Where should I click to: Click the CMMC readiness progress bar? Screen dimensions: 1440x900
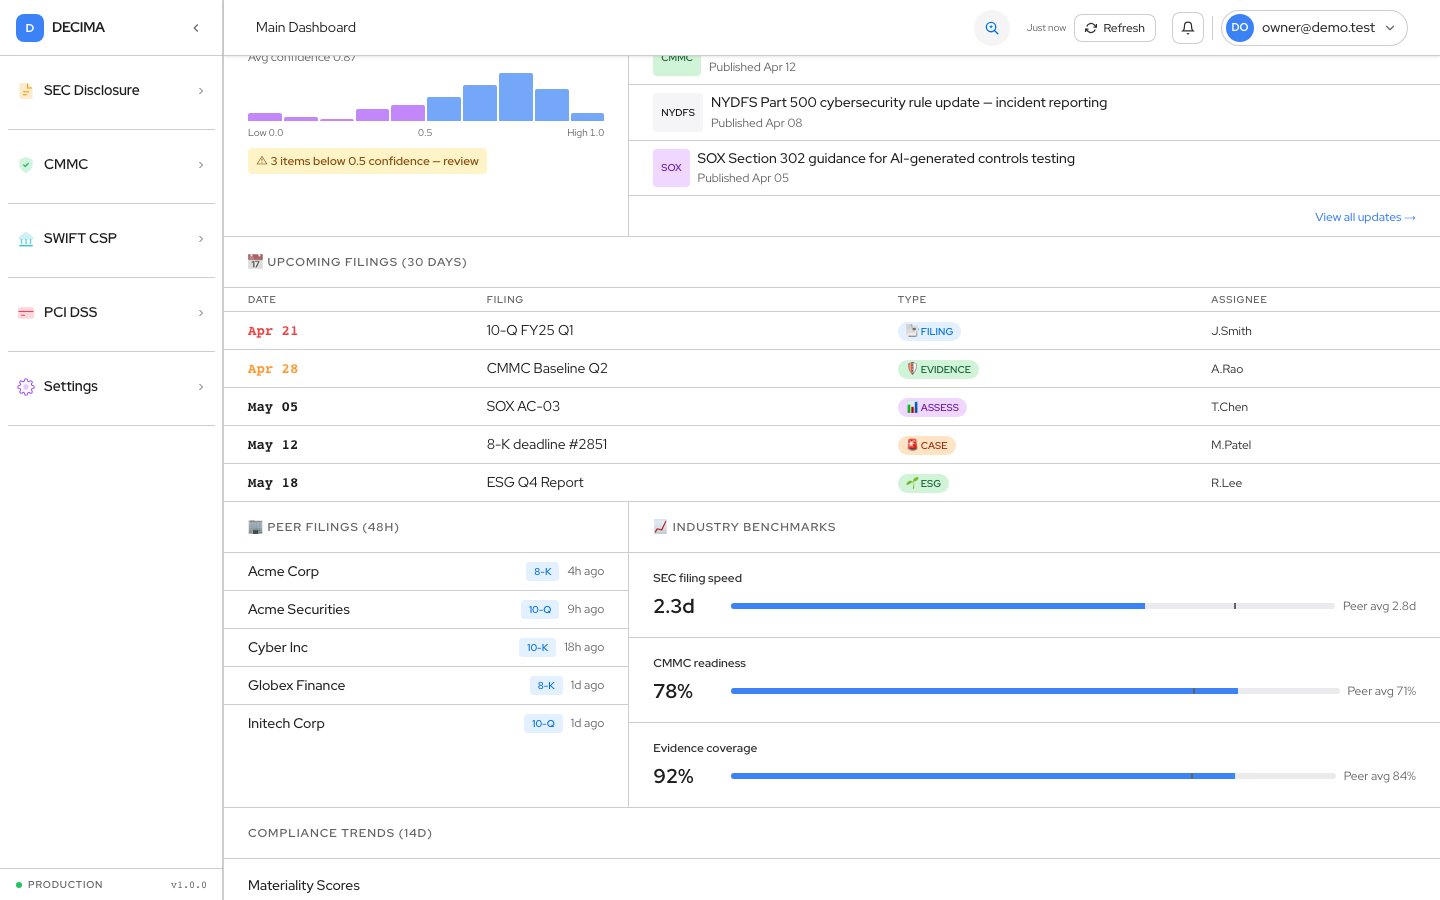pyautogui.click(x=1035, y=691)
